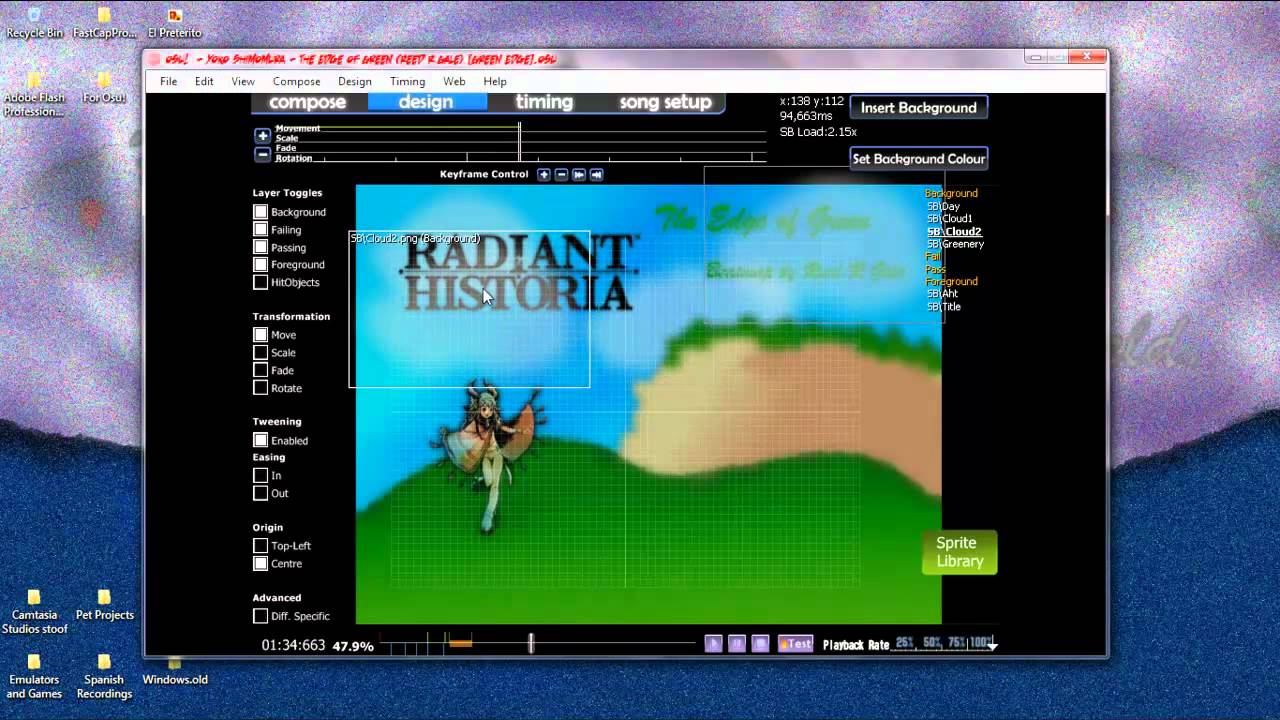Screen dimensions: 1280x720
Task: Click the Insert Background button
Action: tap(919, 108)
